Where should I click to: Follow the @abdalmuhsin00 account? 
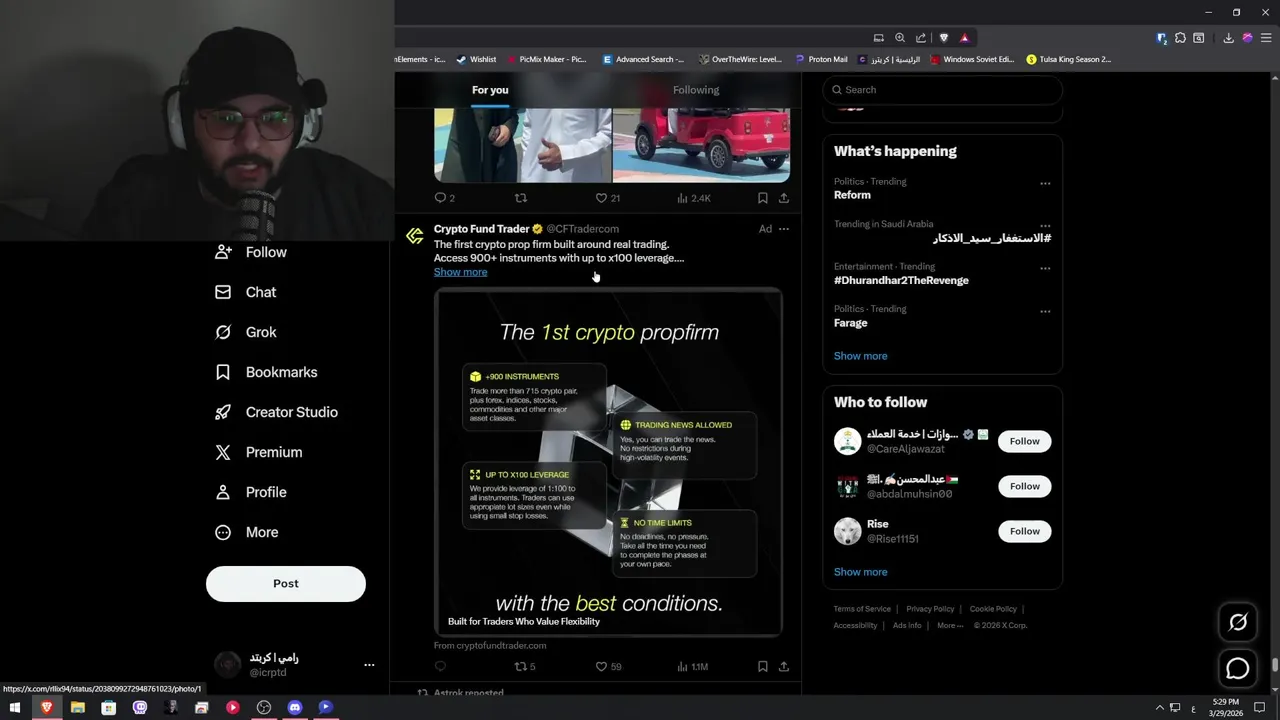[1024, 486]
